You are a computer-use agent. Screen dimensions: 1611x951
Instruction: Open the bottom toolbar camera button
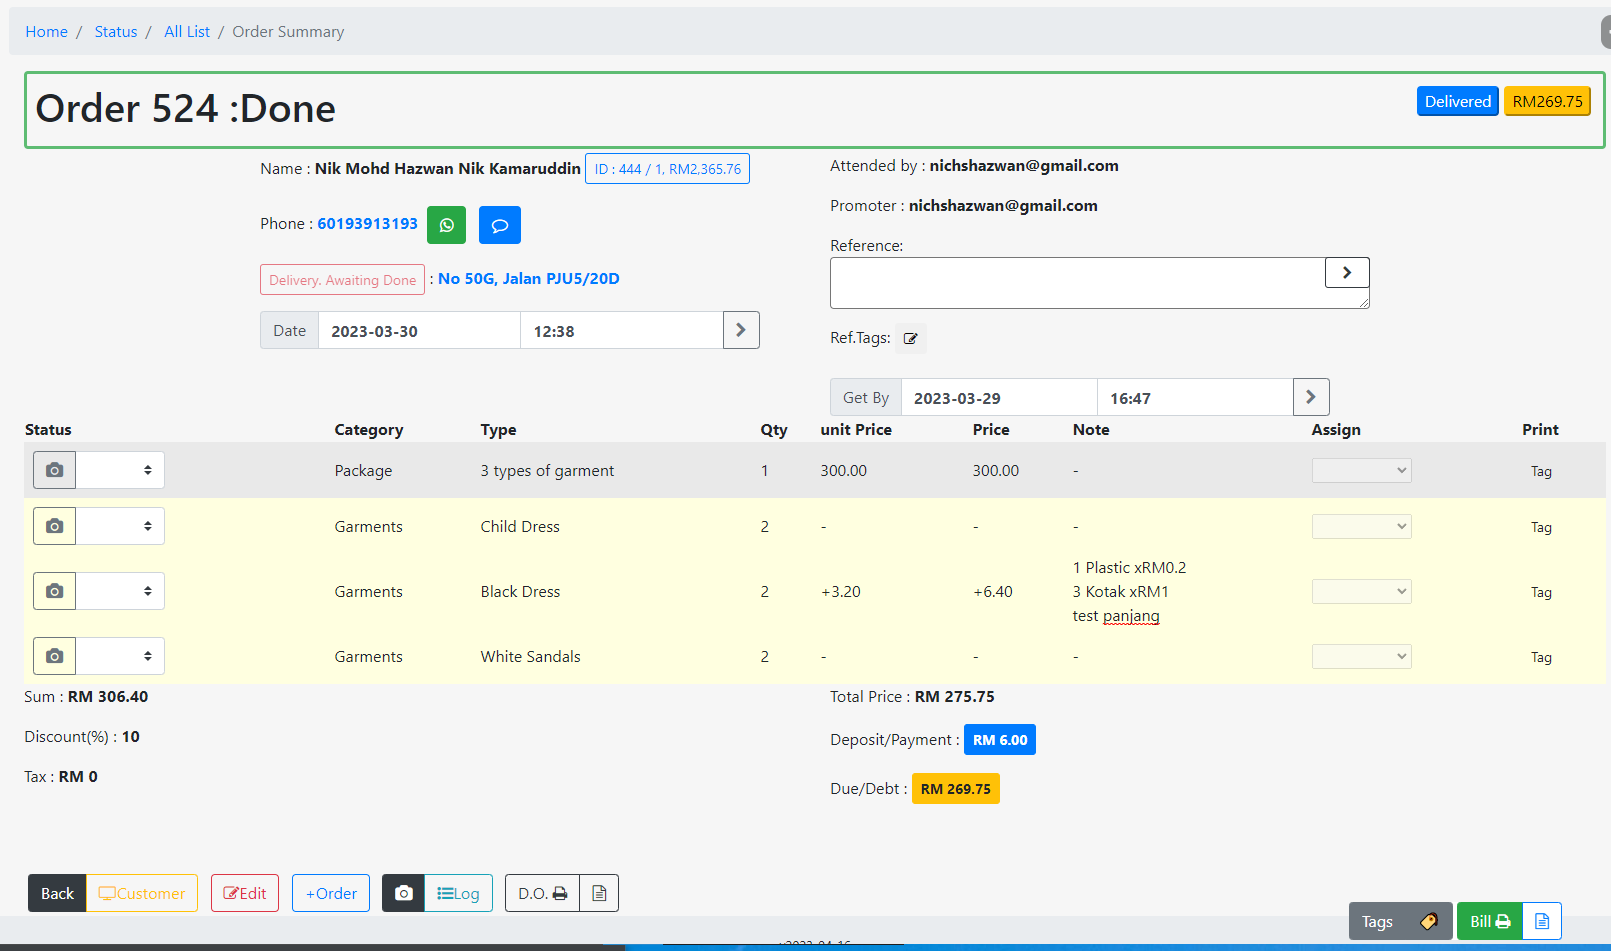tap(403, 893)
